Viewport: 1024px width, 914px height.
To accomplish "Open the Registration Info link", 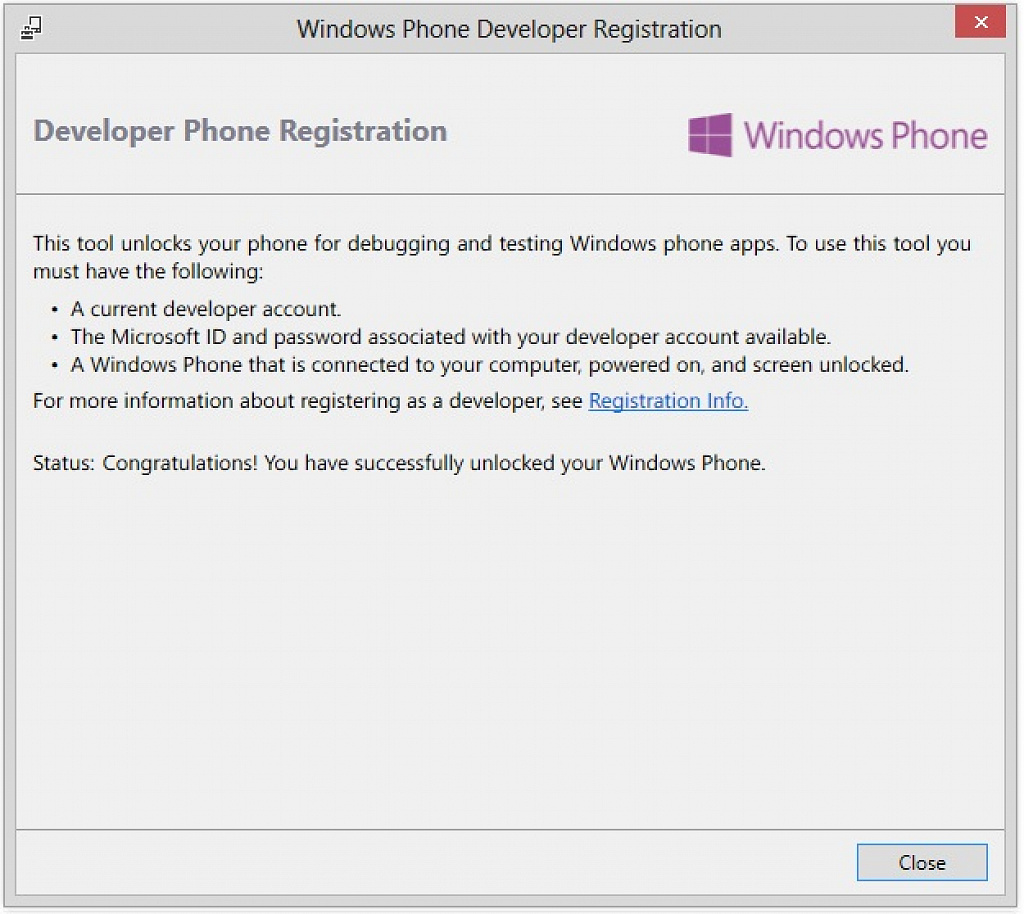I will click(668, 400).
